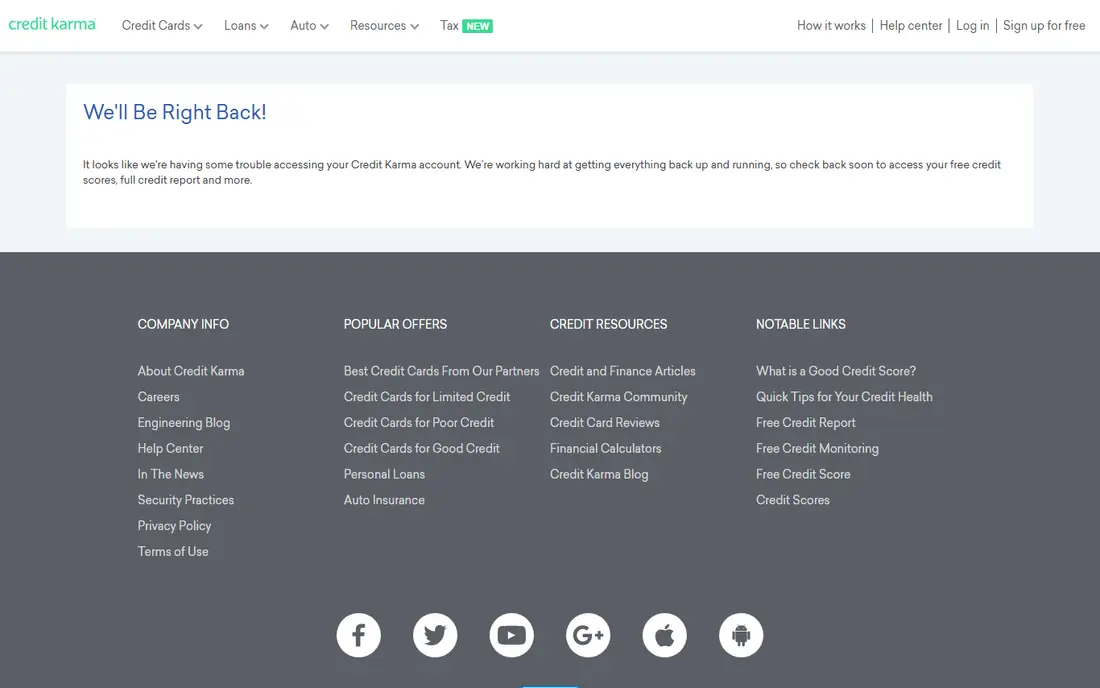Open the Privacy Policy link
This screenshot has height=688, width=1100.
pyautogui.click(x=174, y=526)
